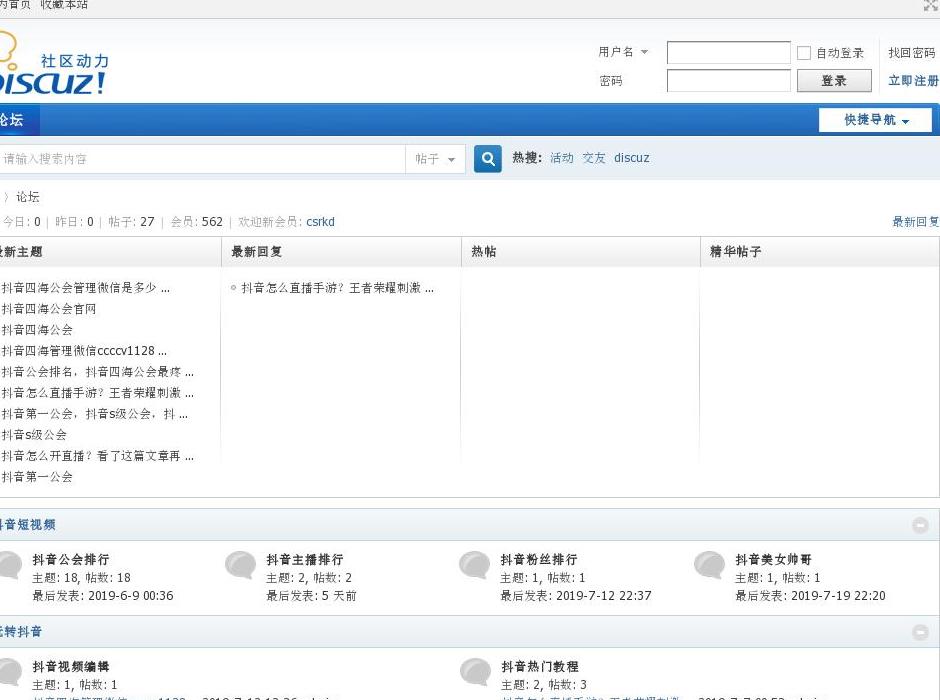Open topic 抖音四海公会官网
This screenshot has height=700, width=940.
[49, 309]
